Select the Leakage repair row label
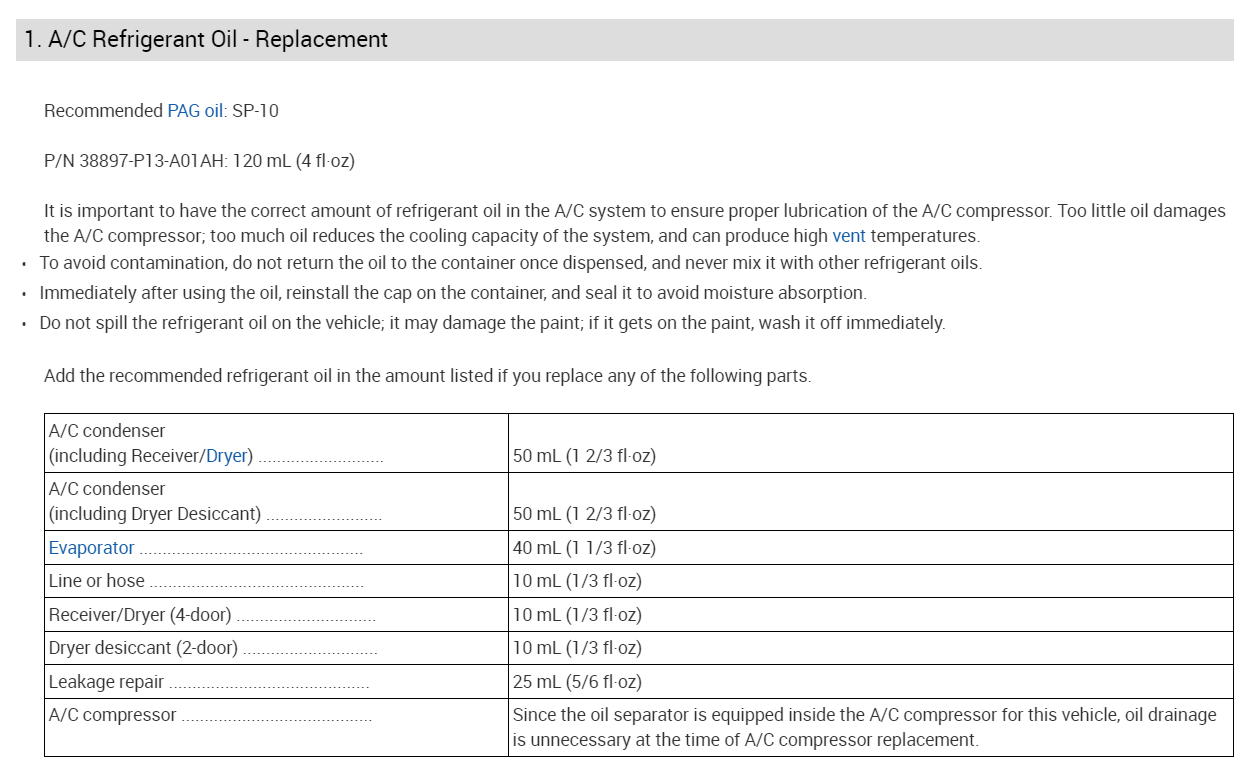Image resolution: width=1252 pixels, height=770 pixels. coord(107,682)
